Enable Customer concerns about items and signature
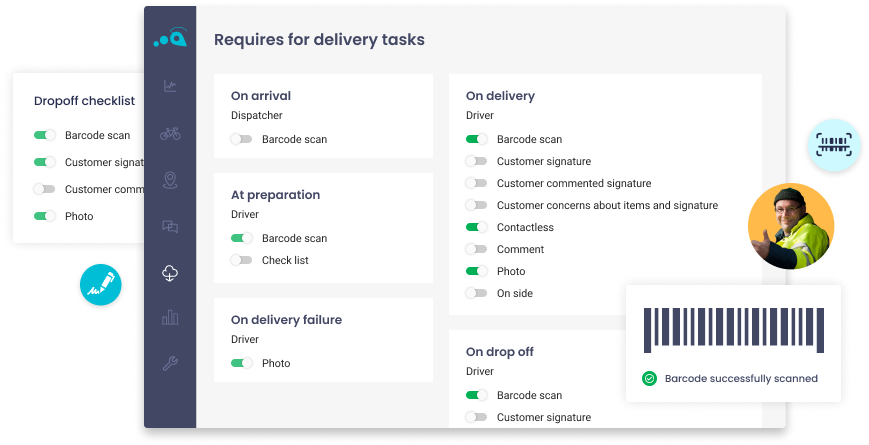The width and height of the screenshot is (869, 445). tap(476, 206)
